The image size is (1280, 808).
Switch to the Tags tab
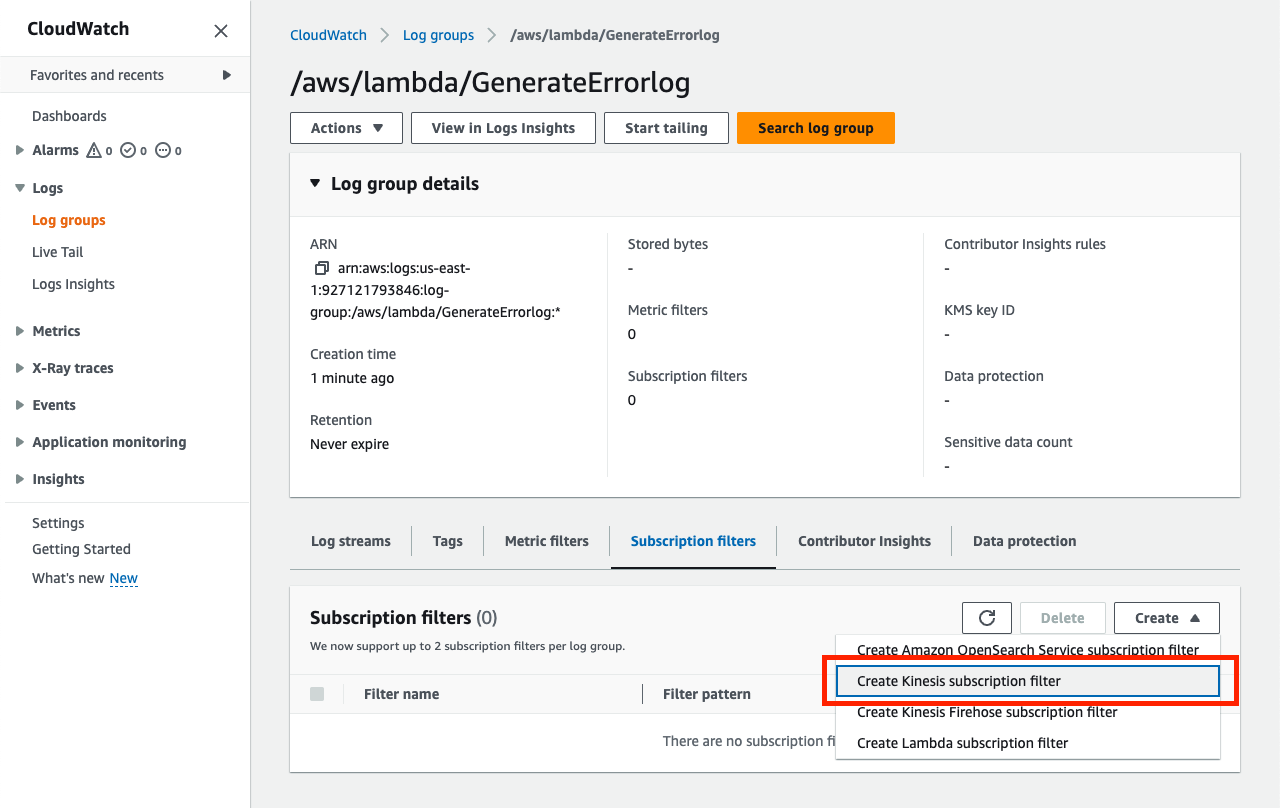[x=448, y=541]
